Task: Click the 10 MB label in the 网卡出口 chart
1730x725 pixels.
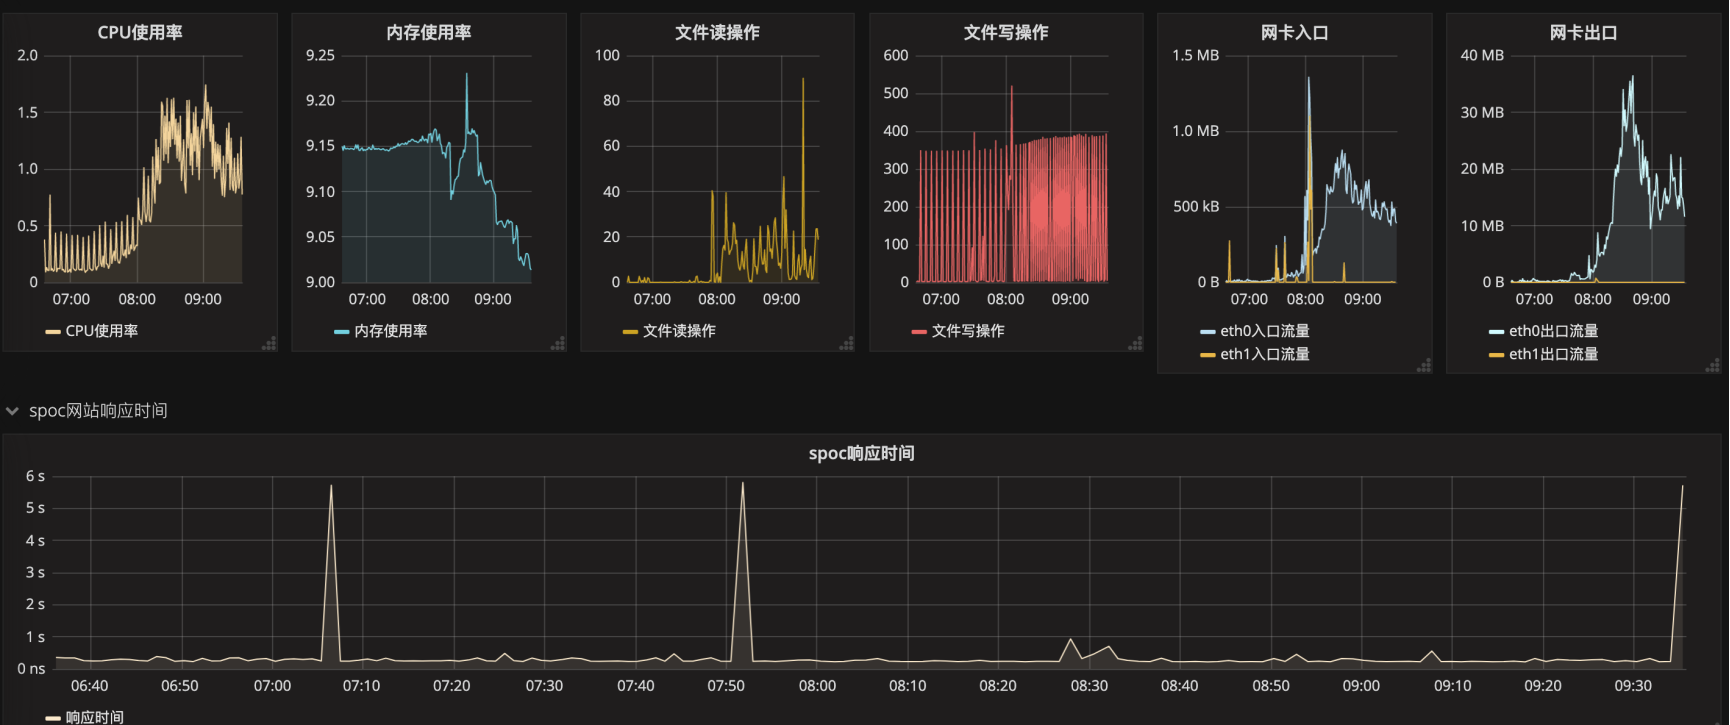Action: (1482, 225)
